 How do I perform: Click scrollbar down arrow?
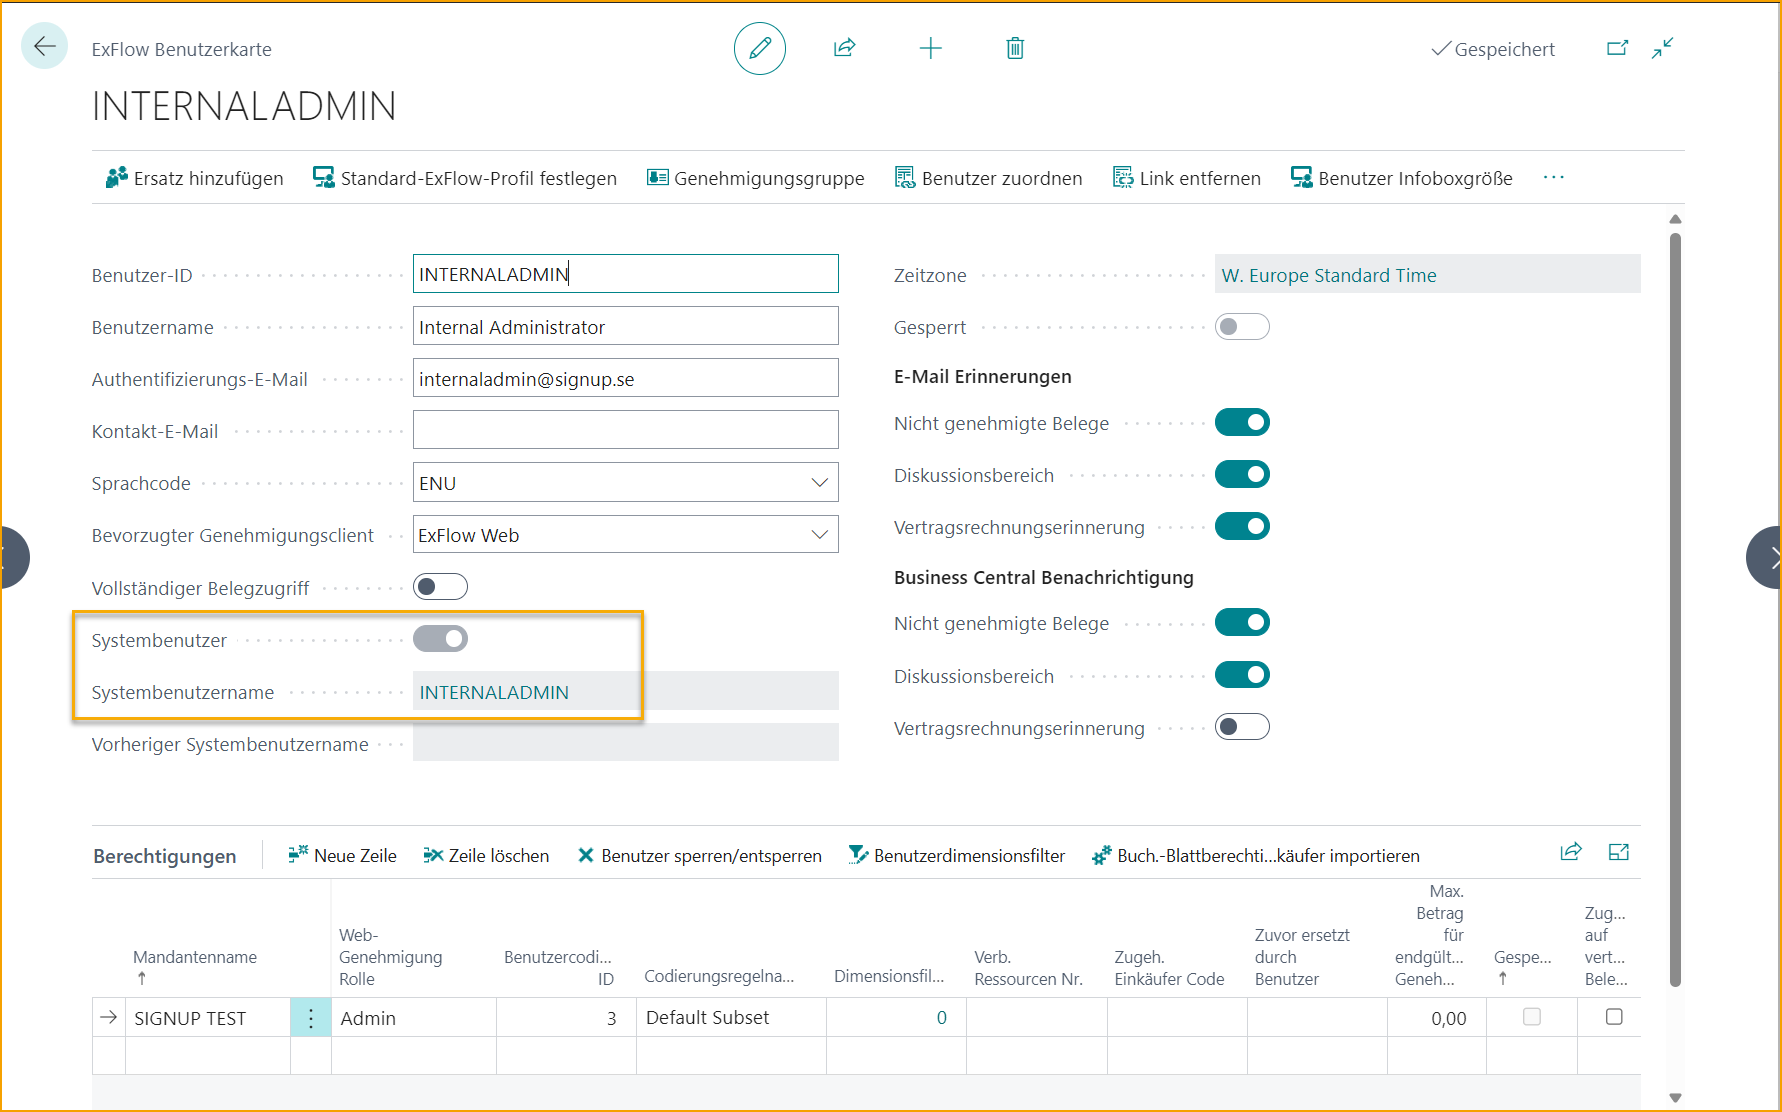[1676, 1097]
